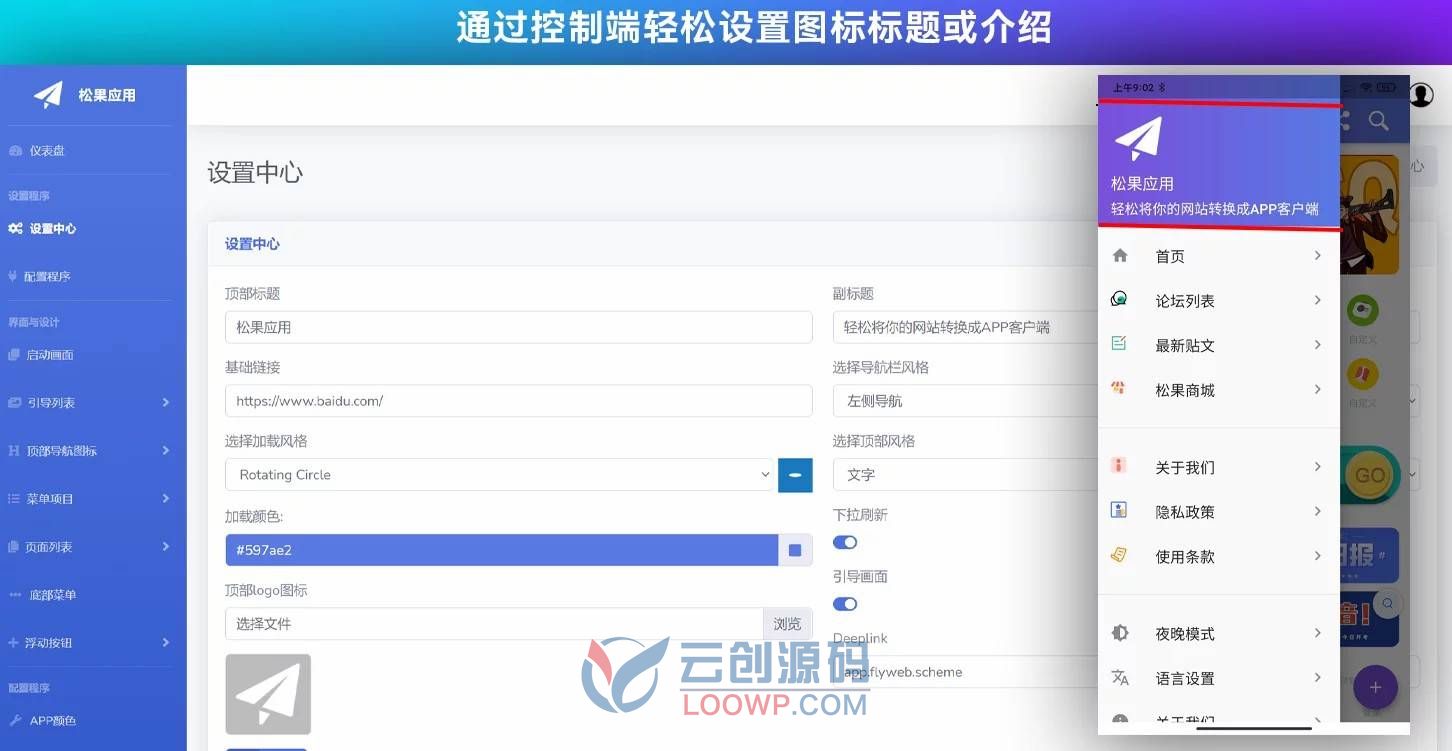Tap 语言设置 in phone drawer
Screen dimensions: 1452x751
pyautogui.click(x=1185, y=679)
